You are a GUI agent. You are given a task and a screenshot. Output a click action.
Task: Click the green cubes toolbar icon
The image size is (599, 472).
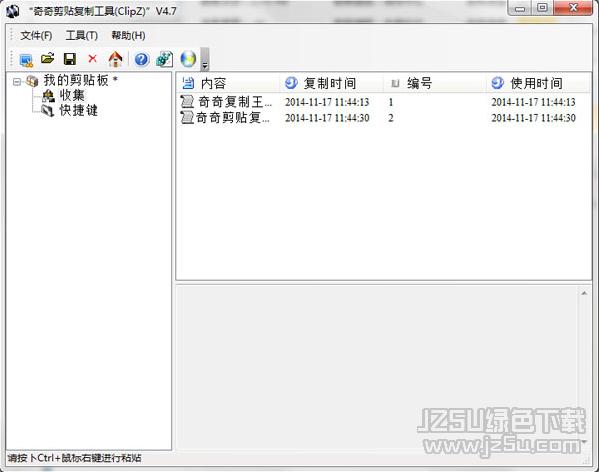[x=165, y=59]
